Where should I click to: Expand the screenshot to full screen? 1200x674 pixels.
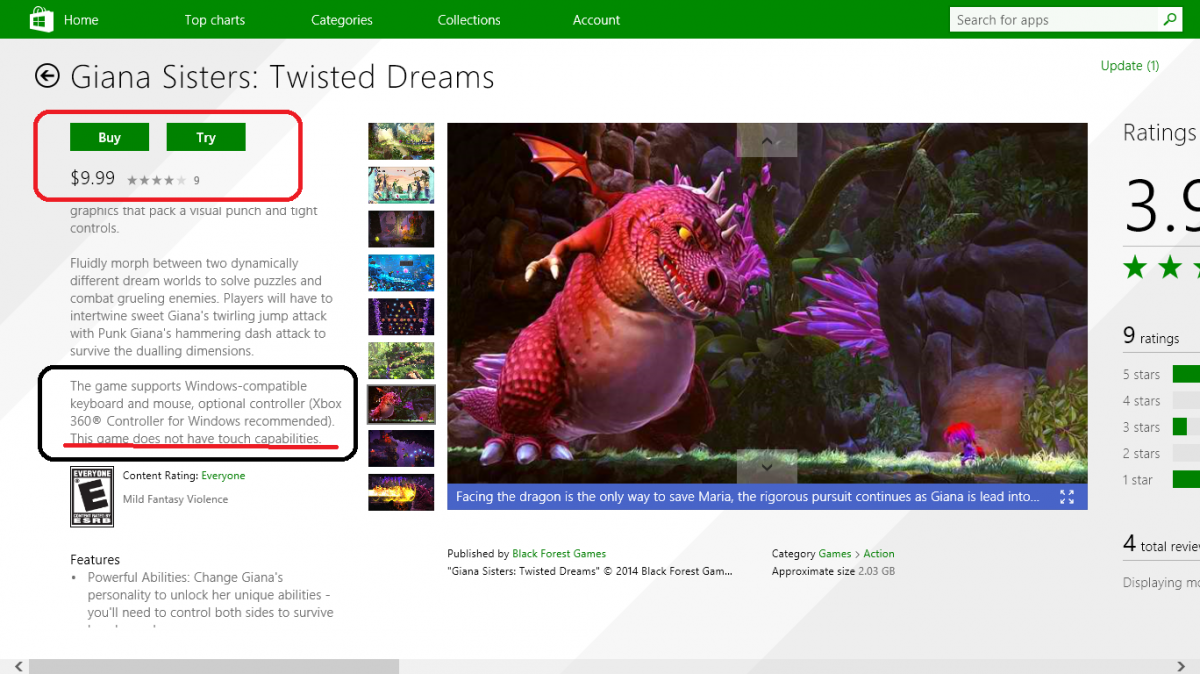point(1067,497)
